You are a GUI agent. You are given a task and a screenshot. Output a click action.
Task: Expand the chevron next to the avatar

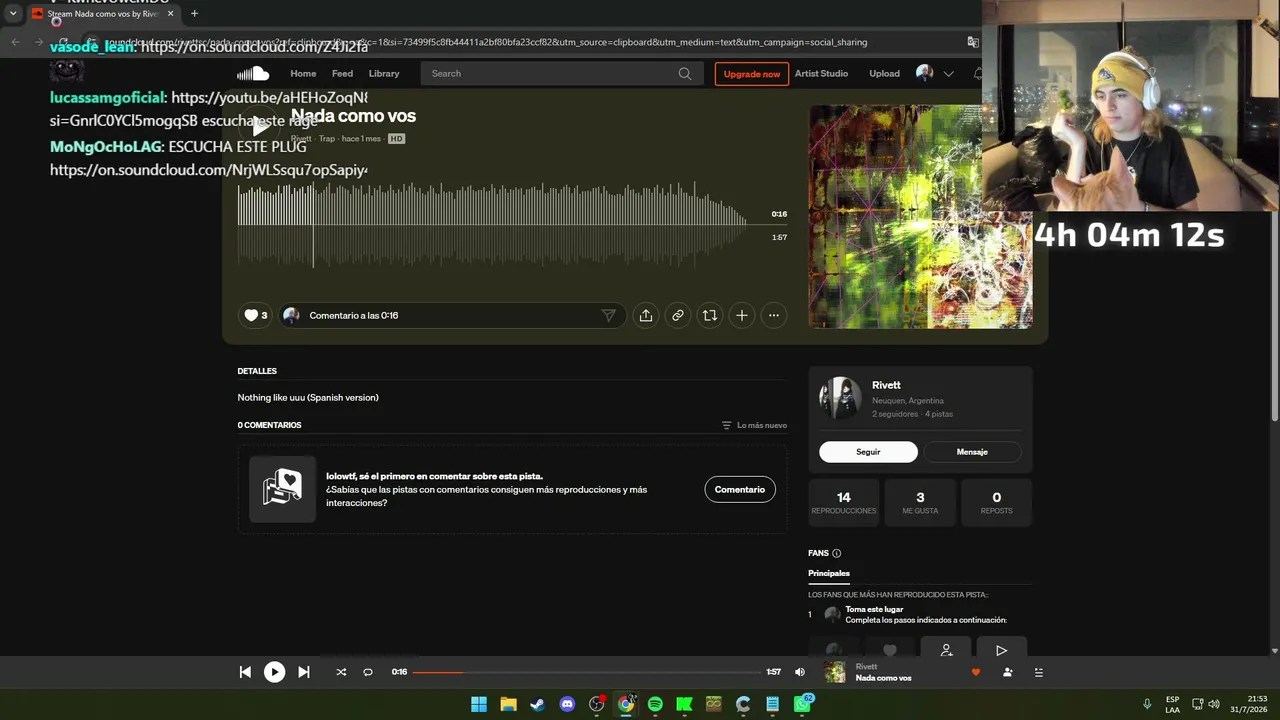coord(948,73)
